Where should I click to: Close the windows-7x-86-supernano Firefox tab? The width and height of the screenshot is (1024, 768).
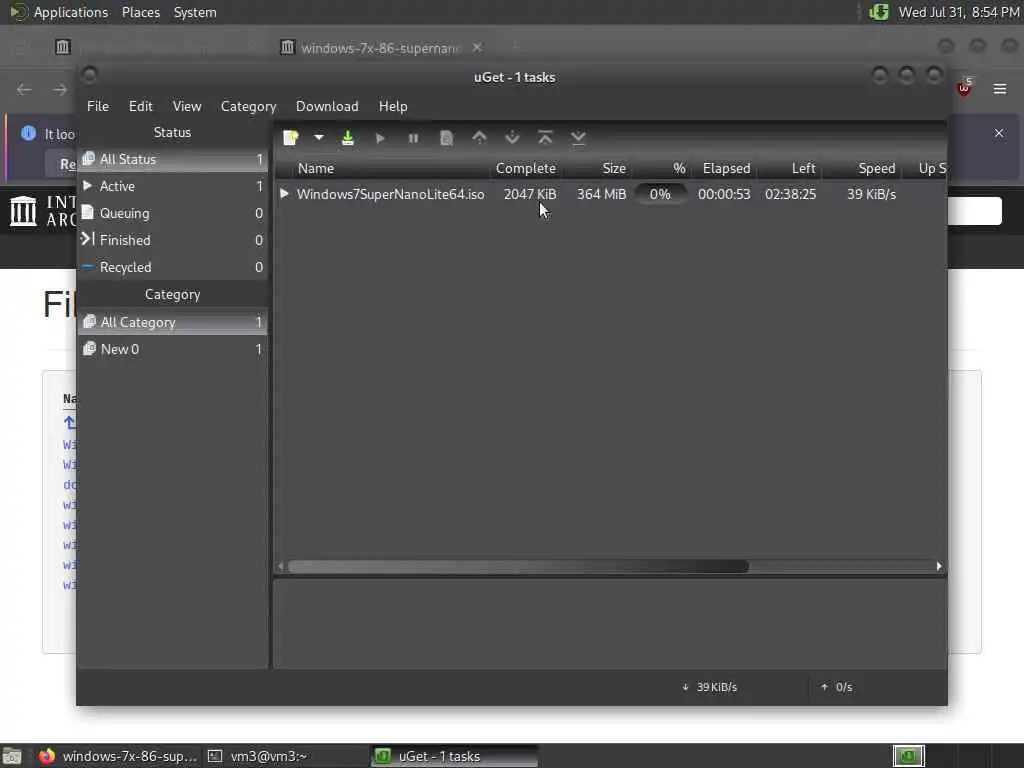477,47
